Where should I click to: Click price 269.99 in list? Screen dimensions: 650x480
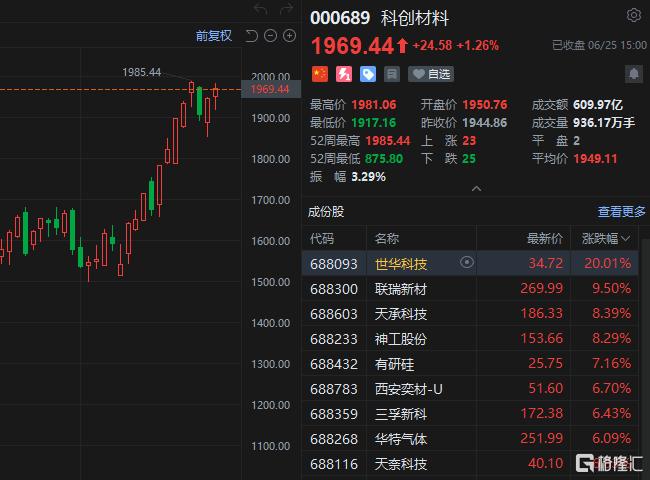[x=542, y=288]
